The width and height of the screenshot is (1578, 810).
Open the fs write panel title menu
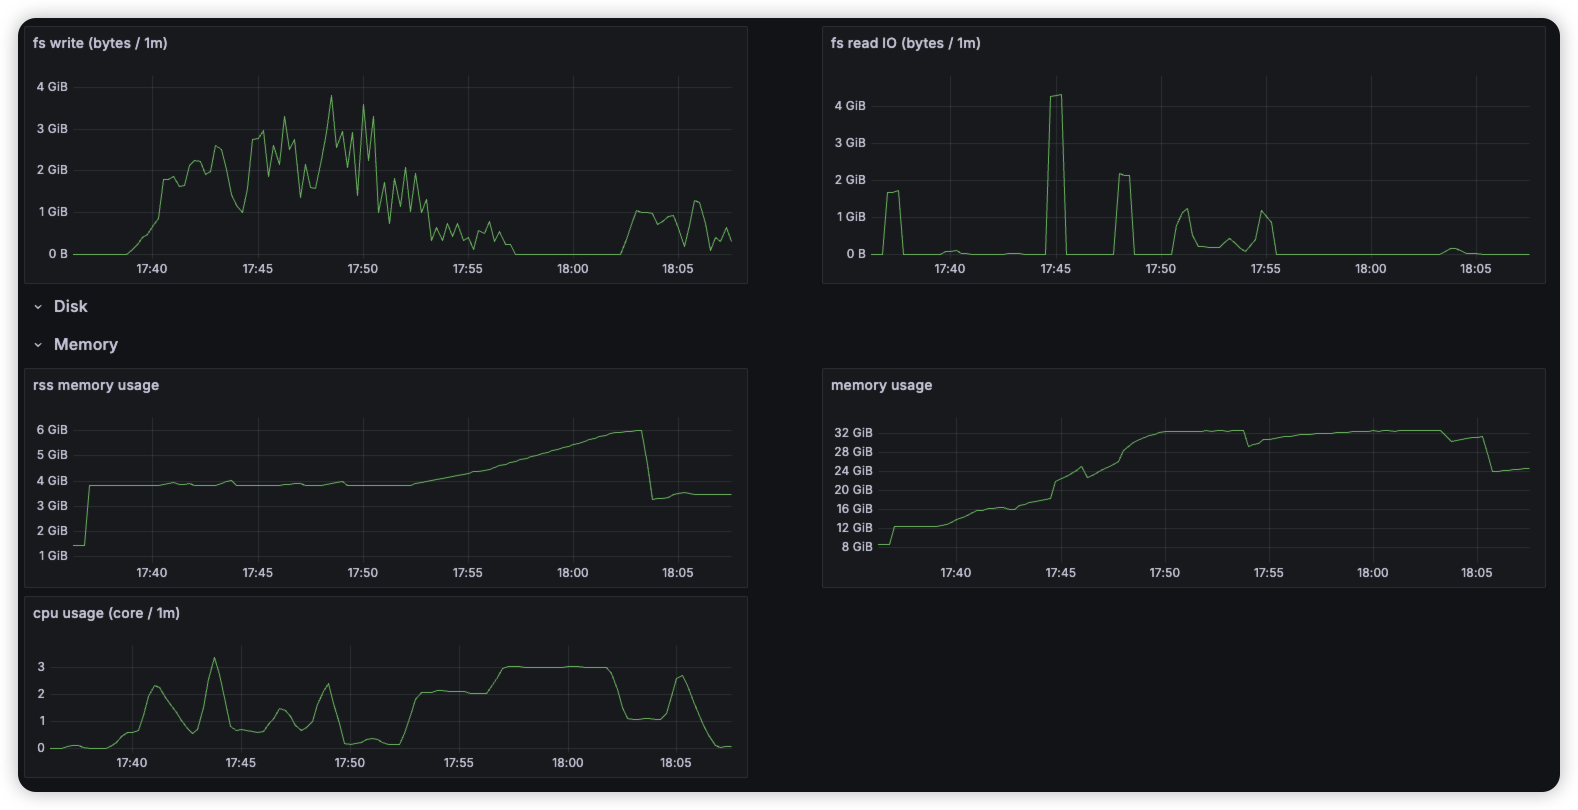pos(100,43)
